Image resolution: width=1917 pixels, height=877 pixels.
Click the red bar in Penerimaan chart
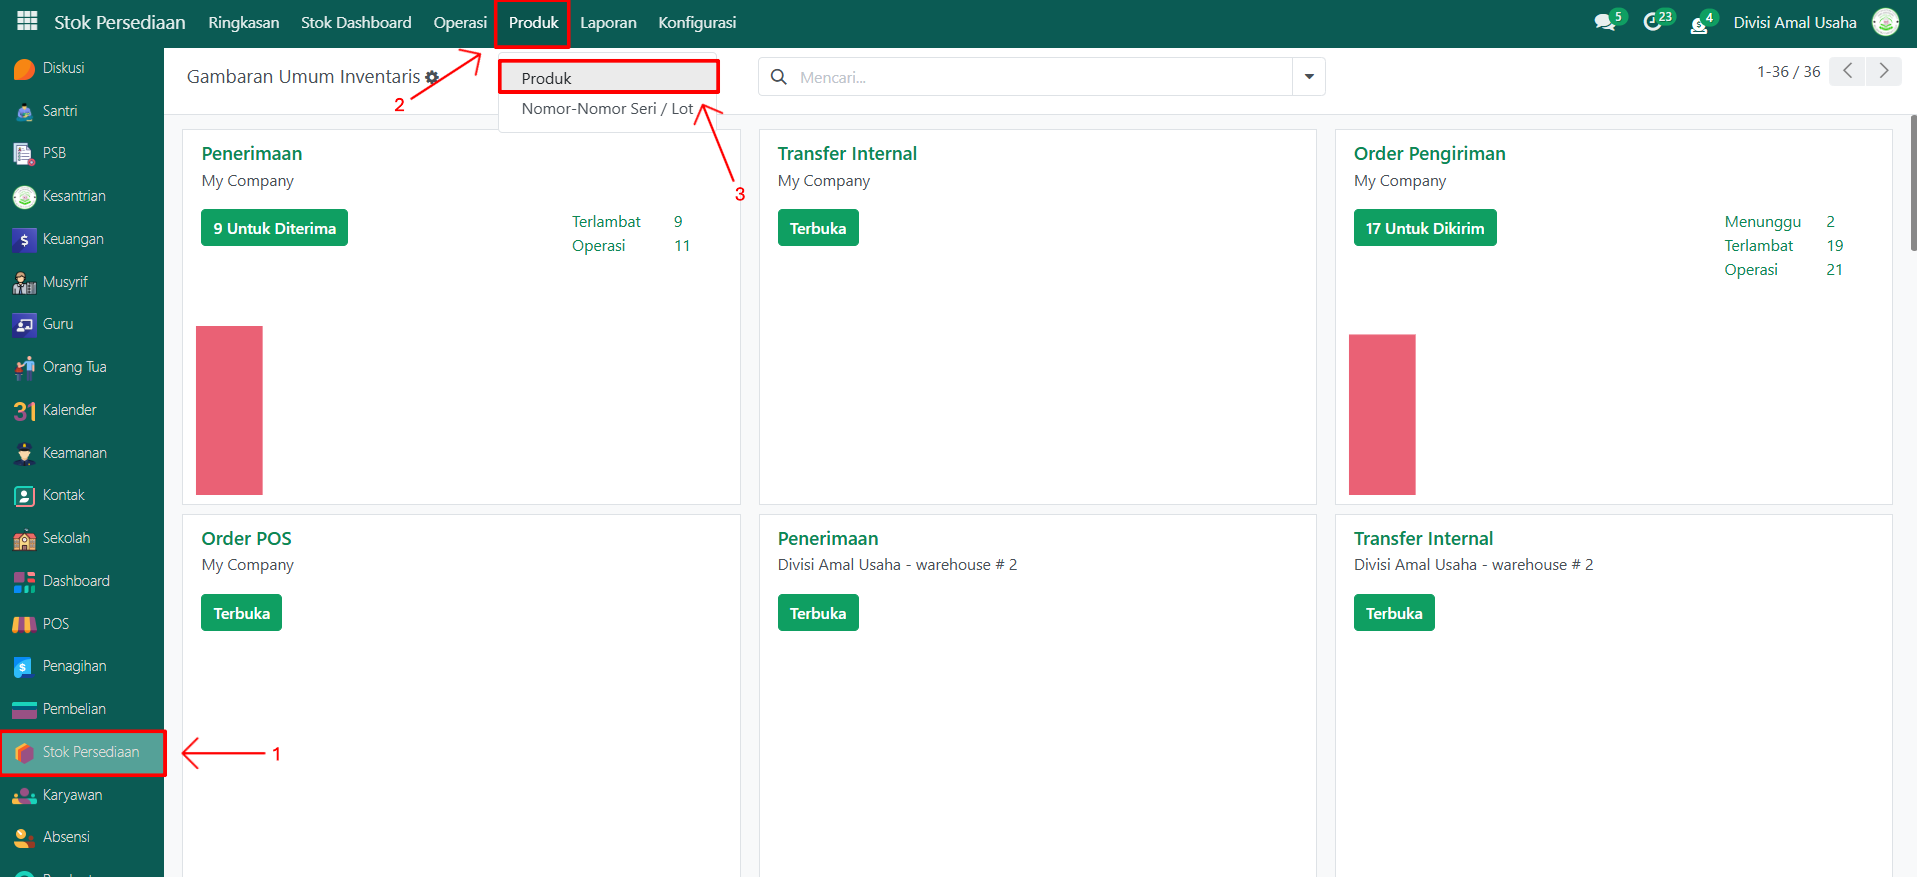[229, 410]
